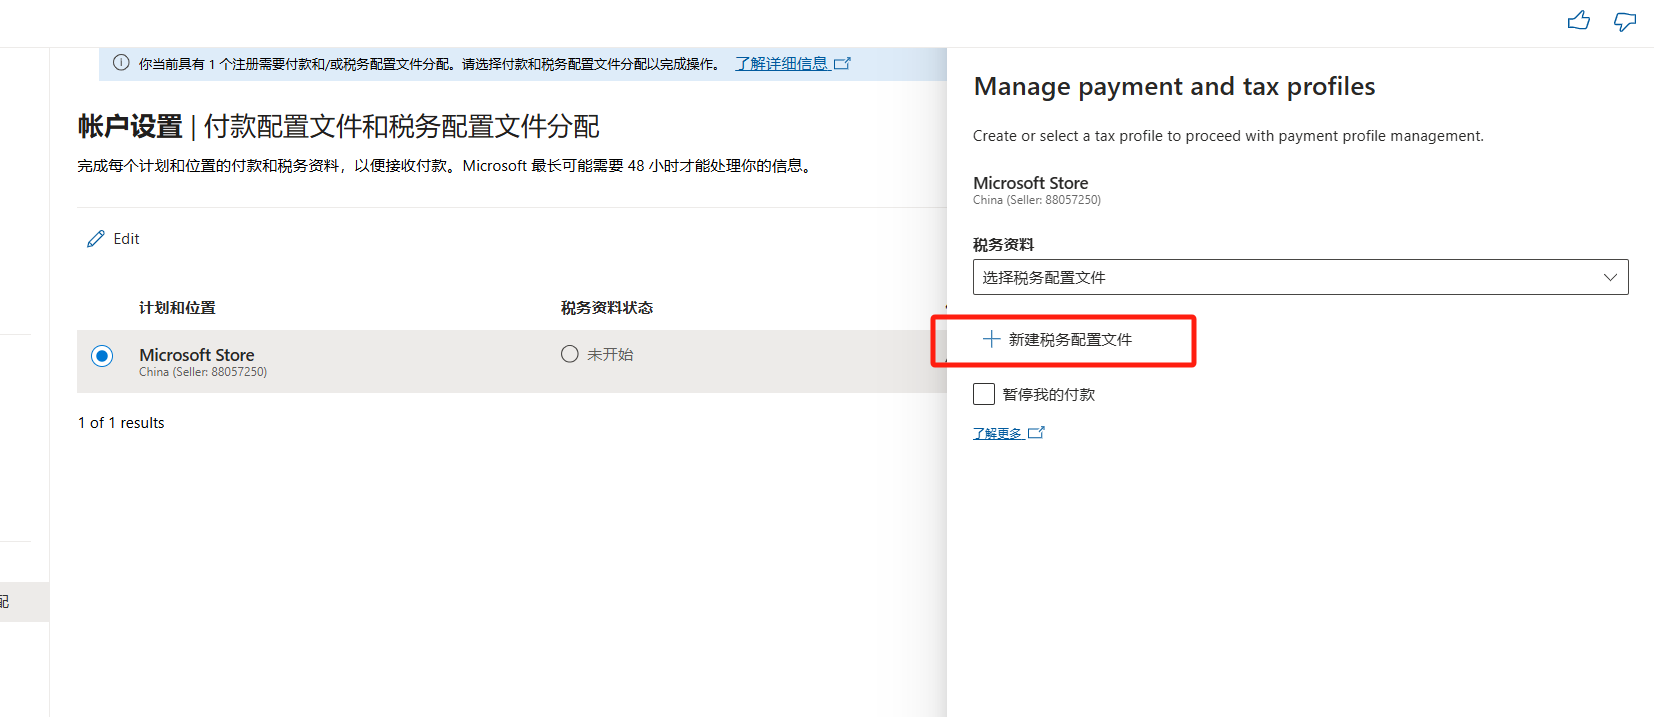The width and height of the screenshot is (1654, 717).
Task: Click the thumbs down feedback icon
Action: pos(1625,21)
